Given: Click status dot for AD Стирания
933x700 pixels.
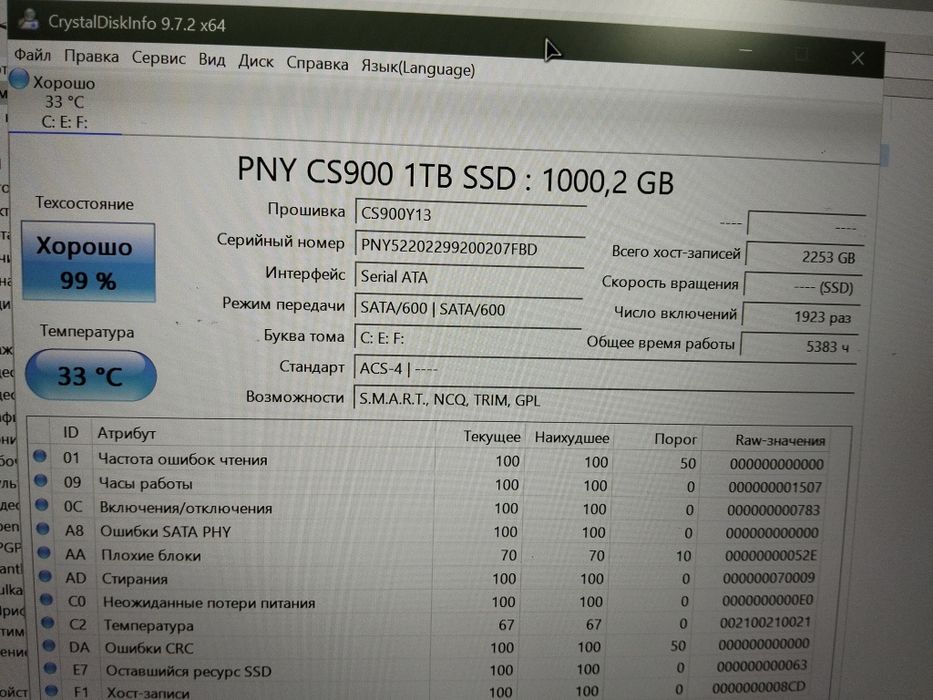Looking at the screenshot, I should (x=45, y=576).
